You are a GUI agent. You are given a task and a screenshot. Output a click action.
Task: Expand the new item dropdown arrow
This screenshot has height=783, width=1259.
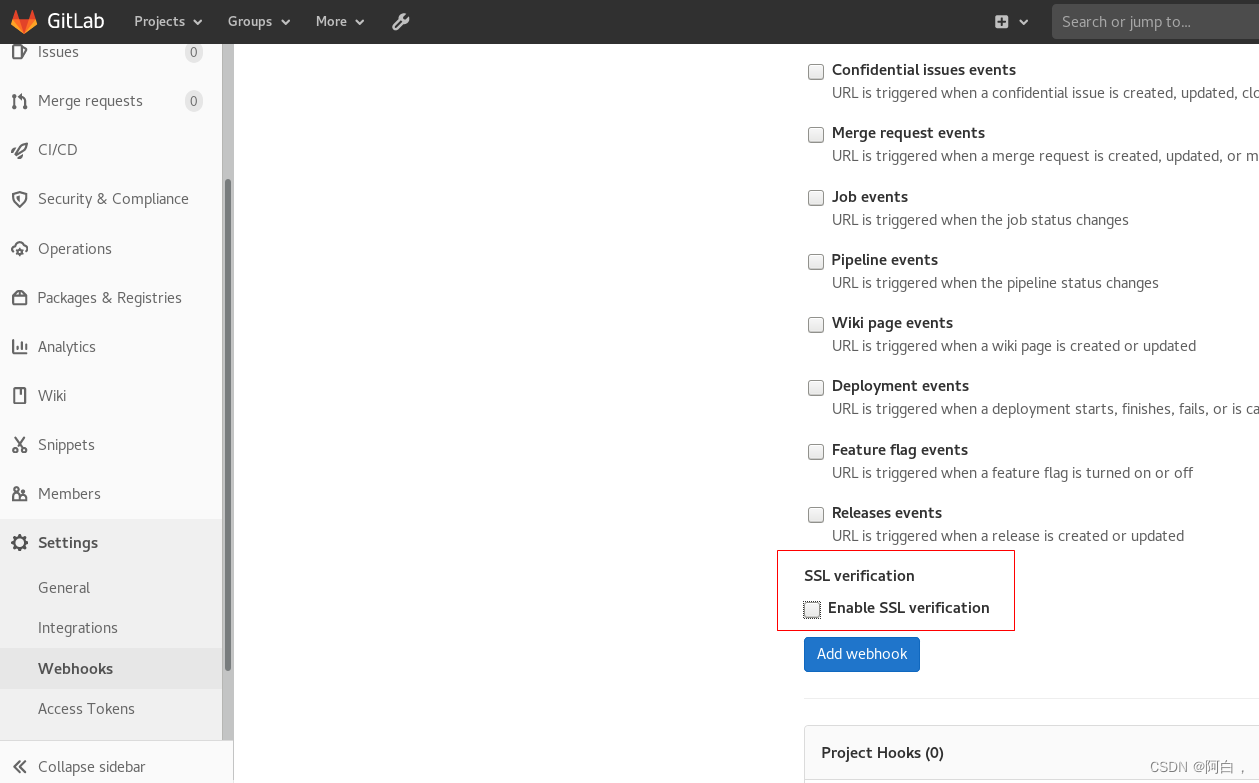tap(1024, 22)
